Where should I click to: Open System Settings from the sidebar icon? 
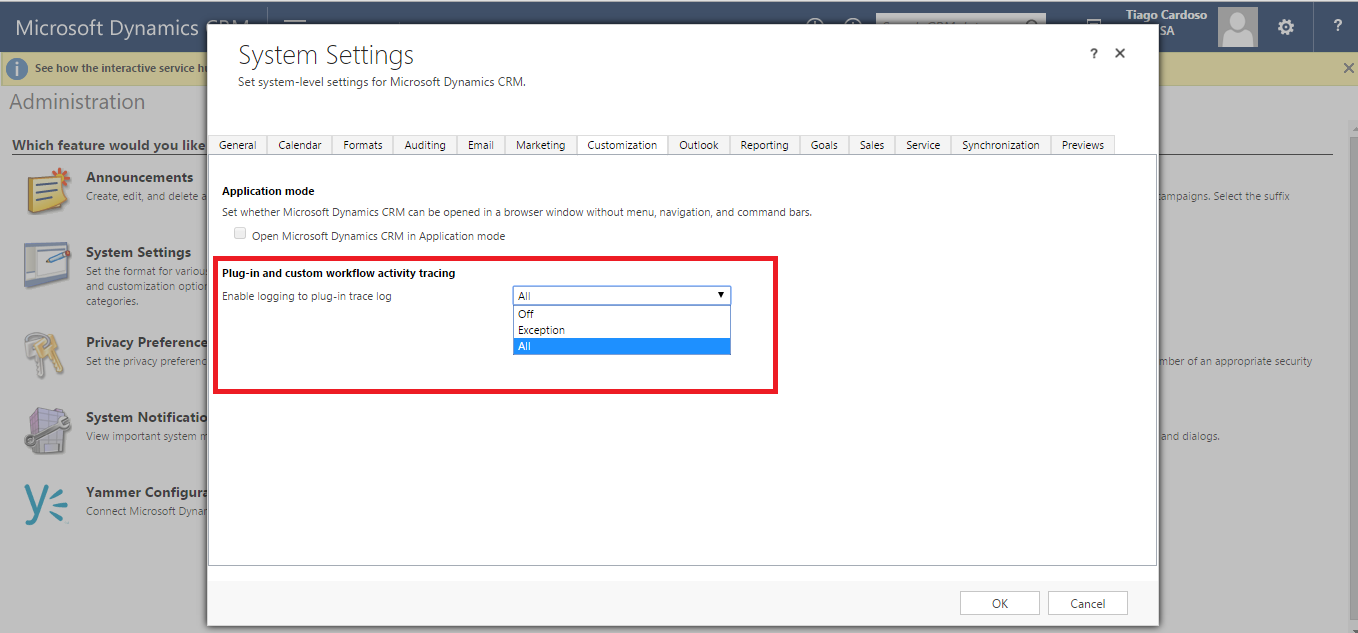coord(47,265)
